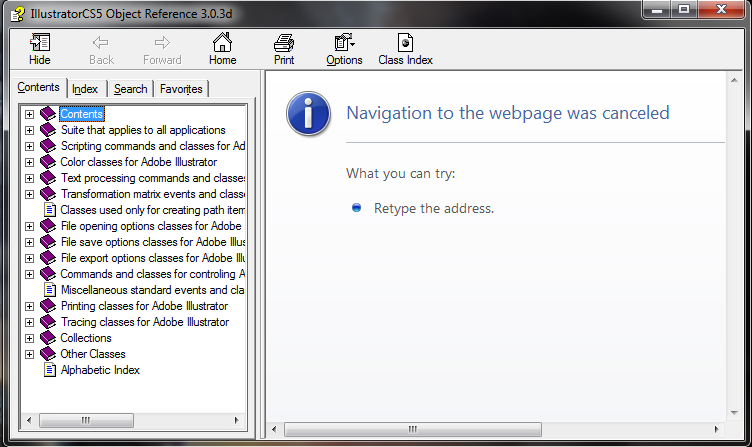Click content pane scroll right arrow

[716, 429]
